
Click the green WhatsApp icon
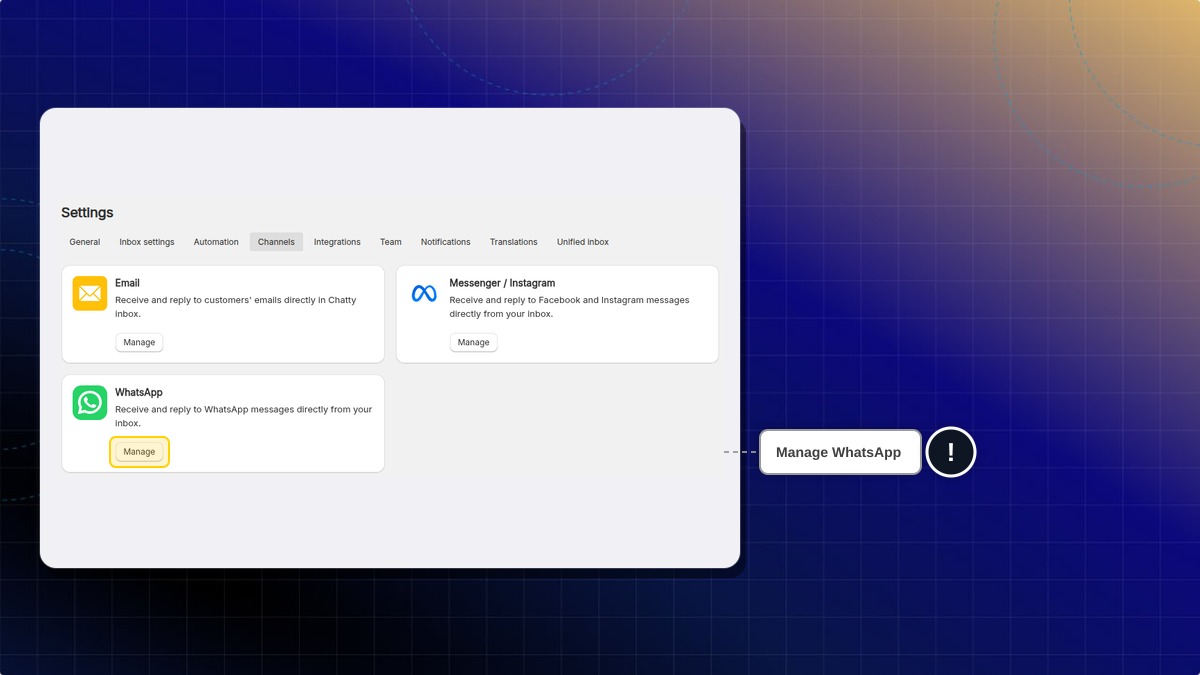click(x=90, y=403)
